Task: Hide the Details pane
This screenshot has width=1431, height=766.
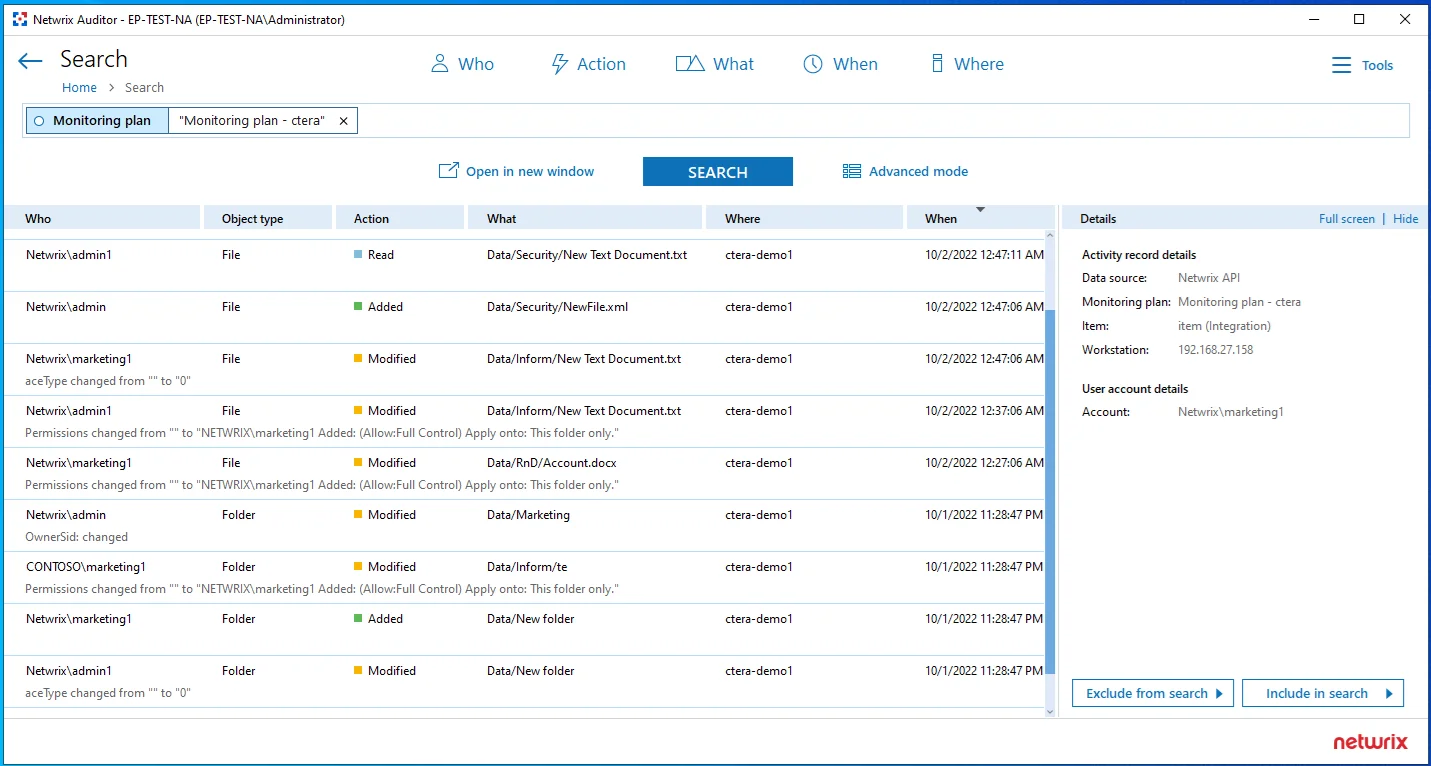Action: (1406, 219)
